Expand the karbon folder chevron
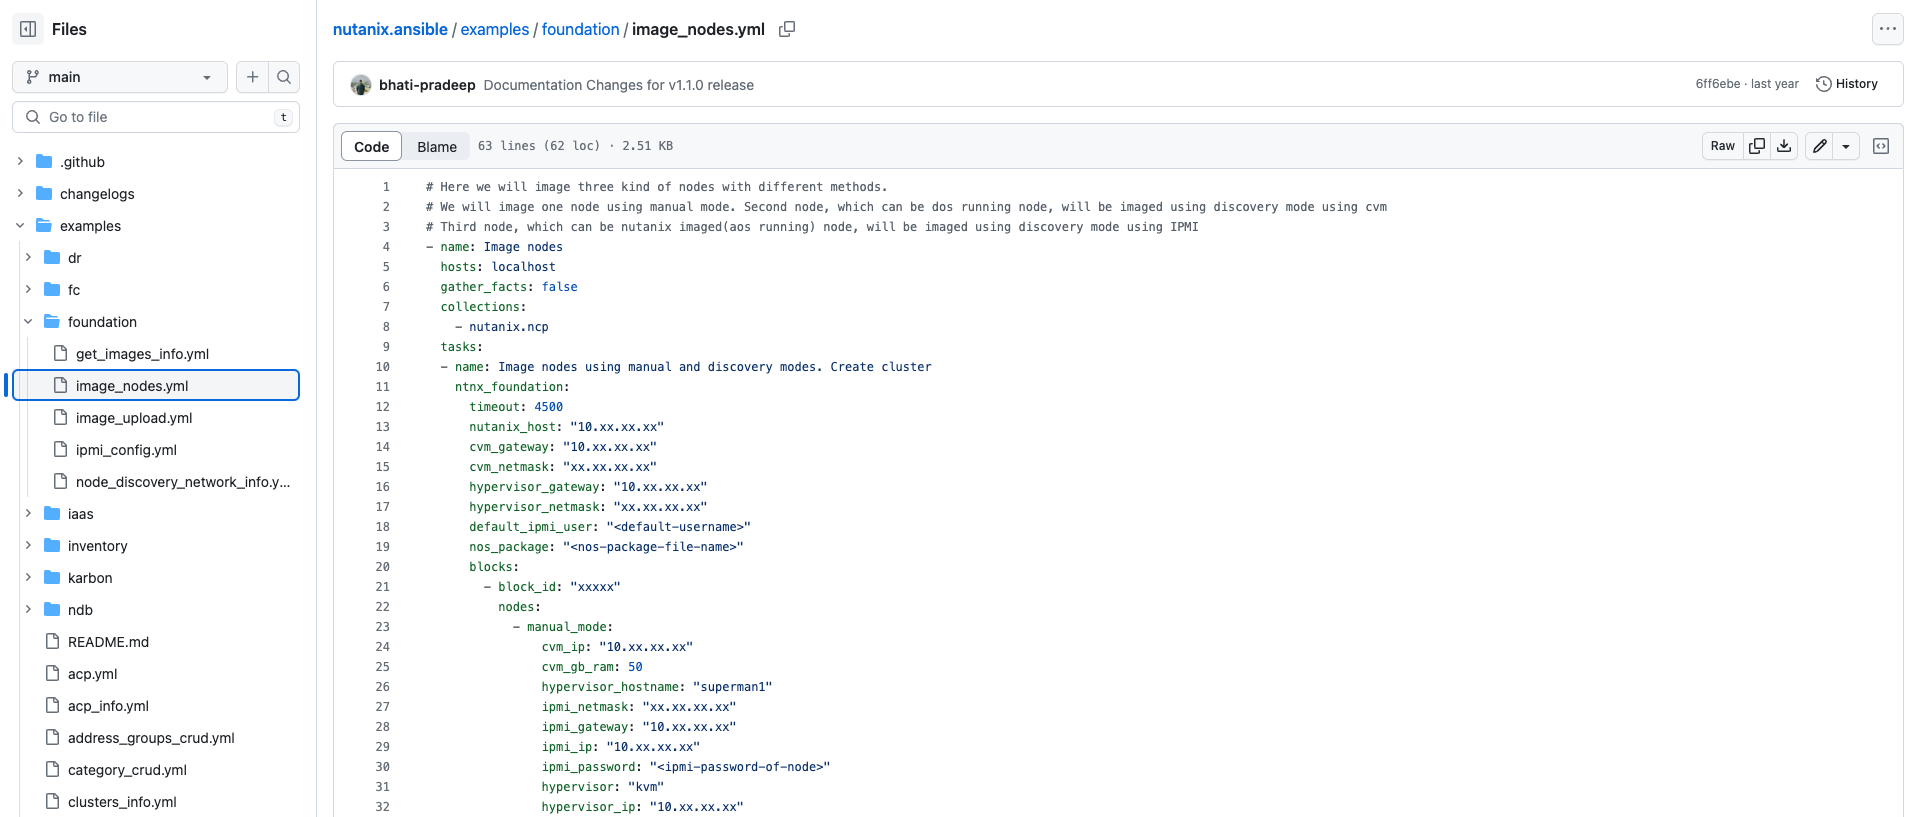The width and height of the screenshot is (1915, 817). (28, 577)
